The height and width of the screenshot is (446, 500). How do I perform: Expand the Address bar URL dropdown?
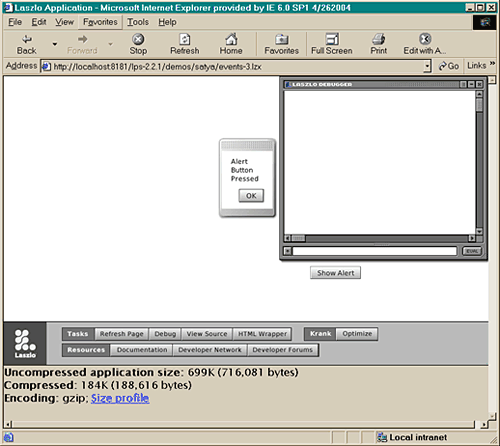(x=427, y=66)
